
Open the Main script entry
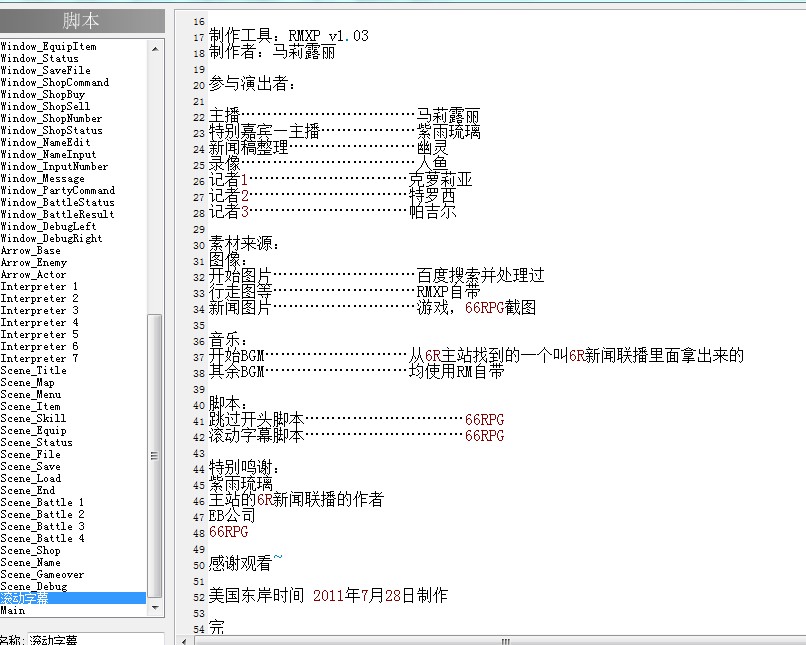(x=13, y=610)
